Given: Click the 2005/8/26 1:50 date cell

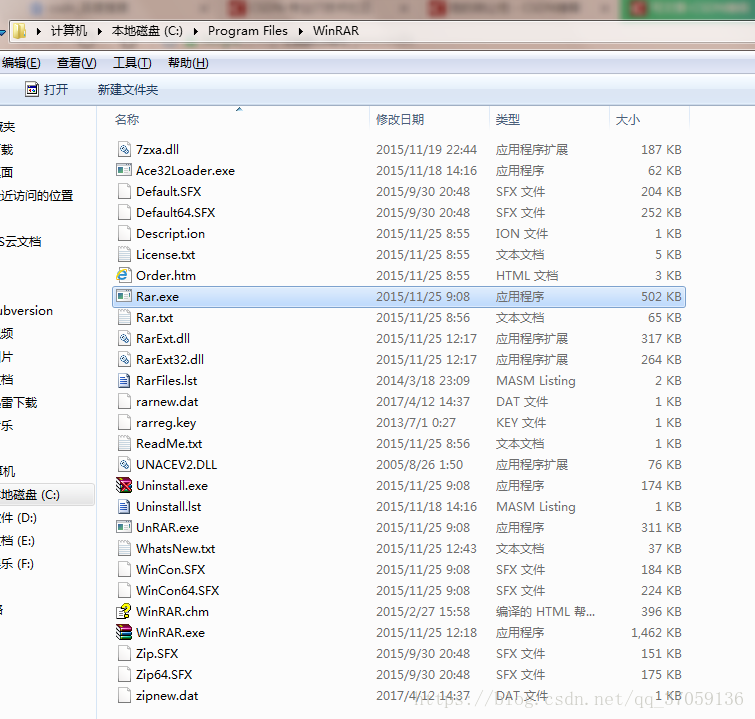Looking at the screenshot, I should pos(419,464).
